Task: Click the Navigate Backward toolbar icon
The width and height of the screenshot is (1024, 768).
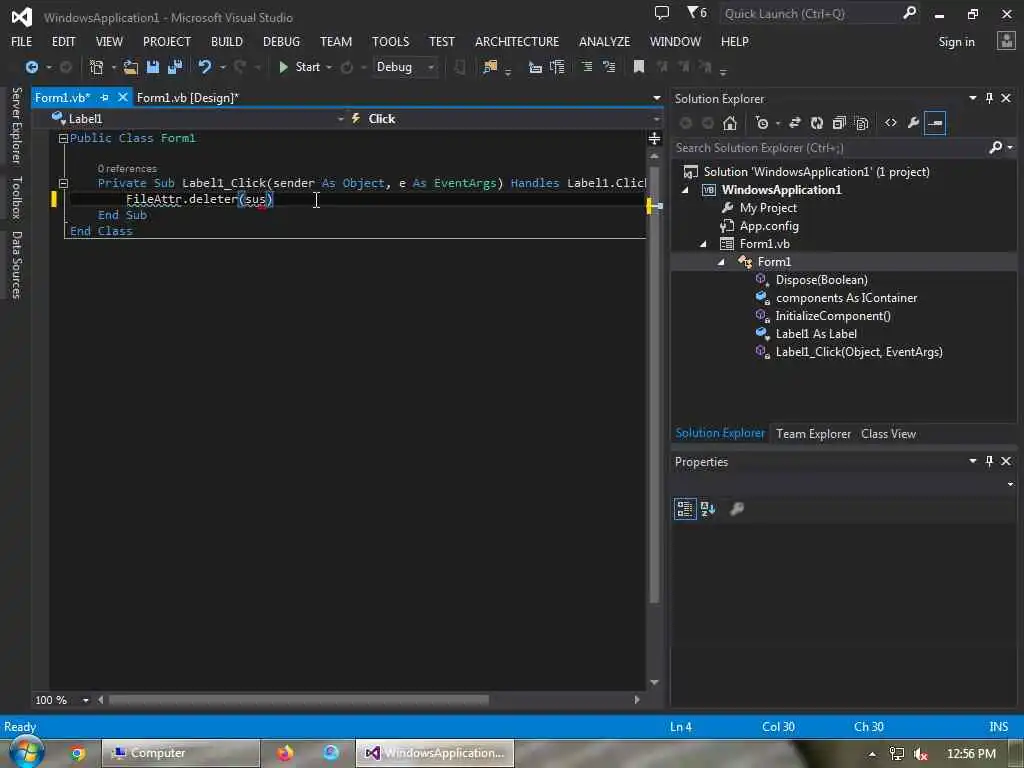Action: pyautogui.click(x=31, y=67)
